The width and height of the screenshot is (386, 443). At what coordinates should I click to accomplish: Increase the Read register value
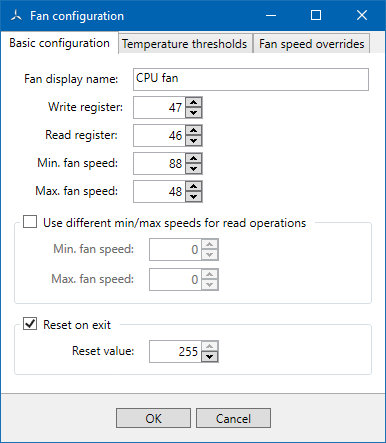[194, 130]
